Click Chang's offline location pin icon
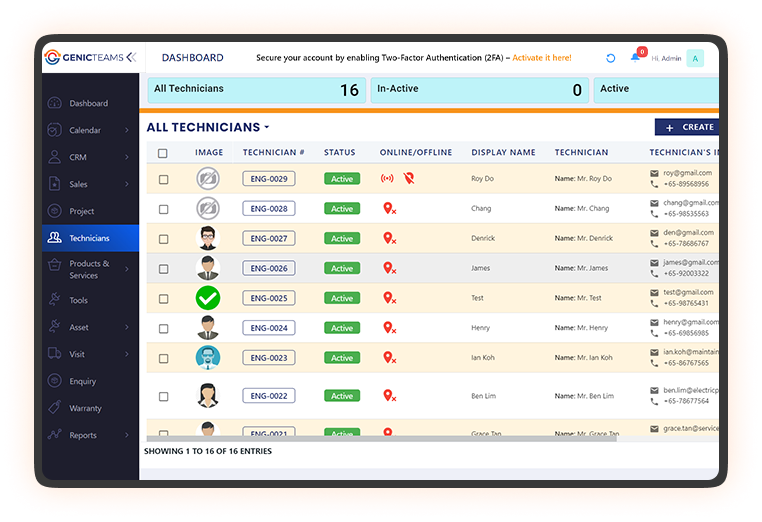 389,209
